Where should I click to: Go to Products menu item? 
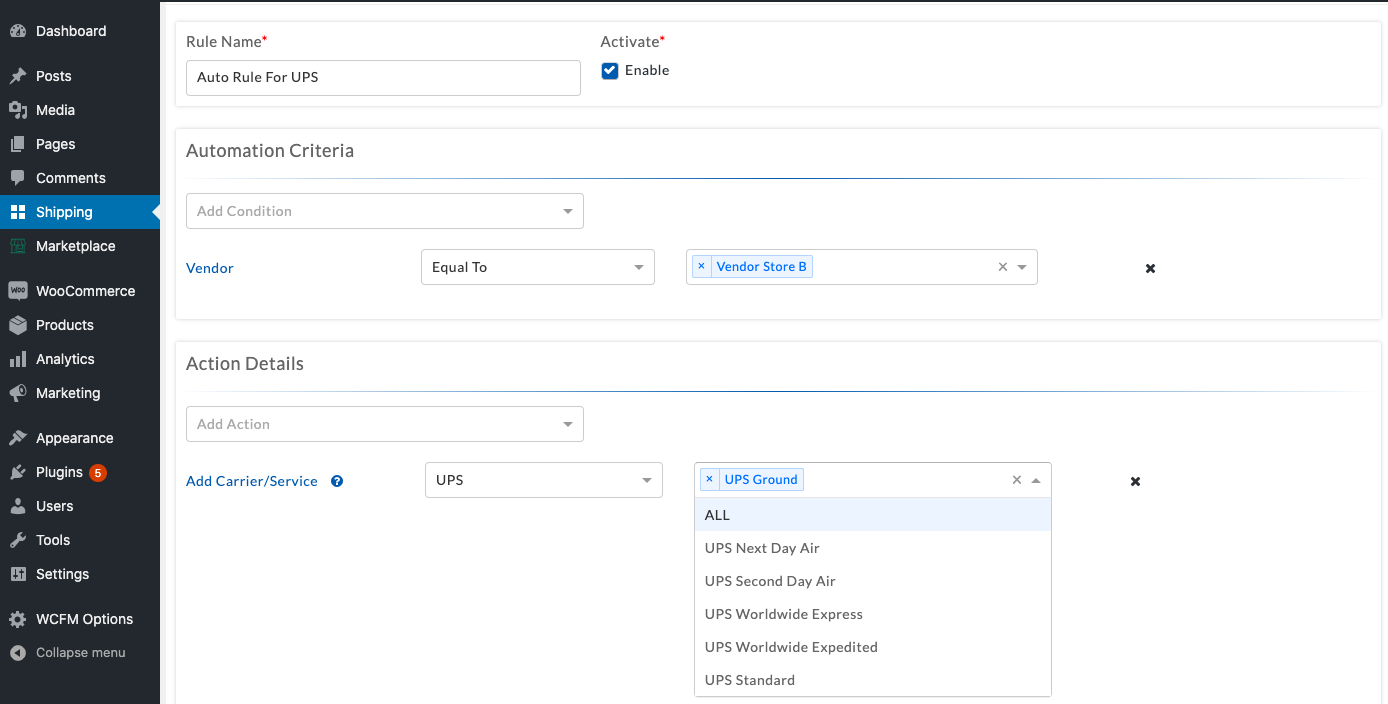[65, 325]
